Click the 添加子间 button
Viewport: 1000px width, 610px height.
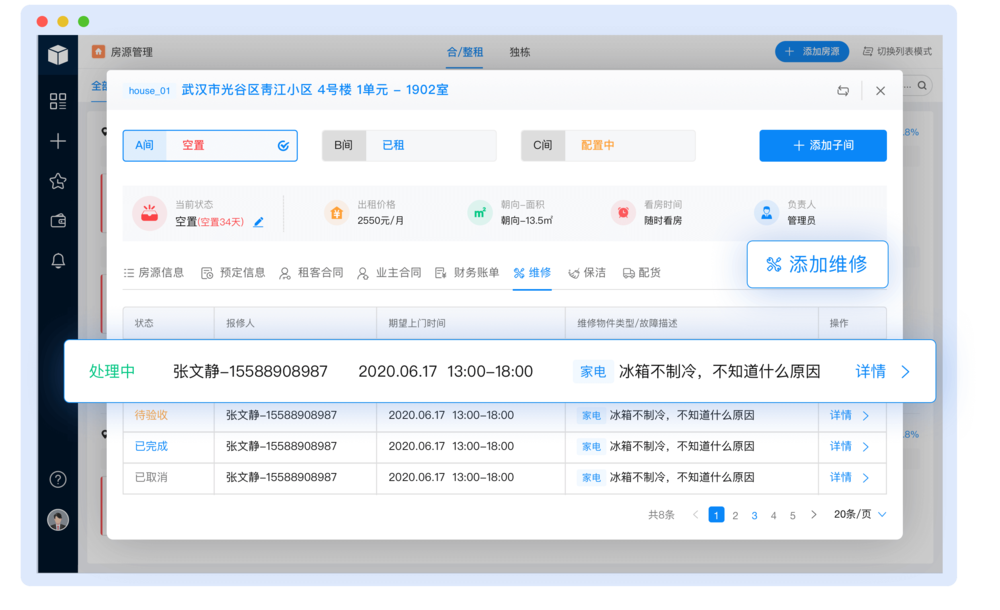click(823, 145)
